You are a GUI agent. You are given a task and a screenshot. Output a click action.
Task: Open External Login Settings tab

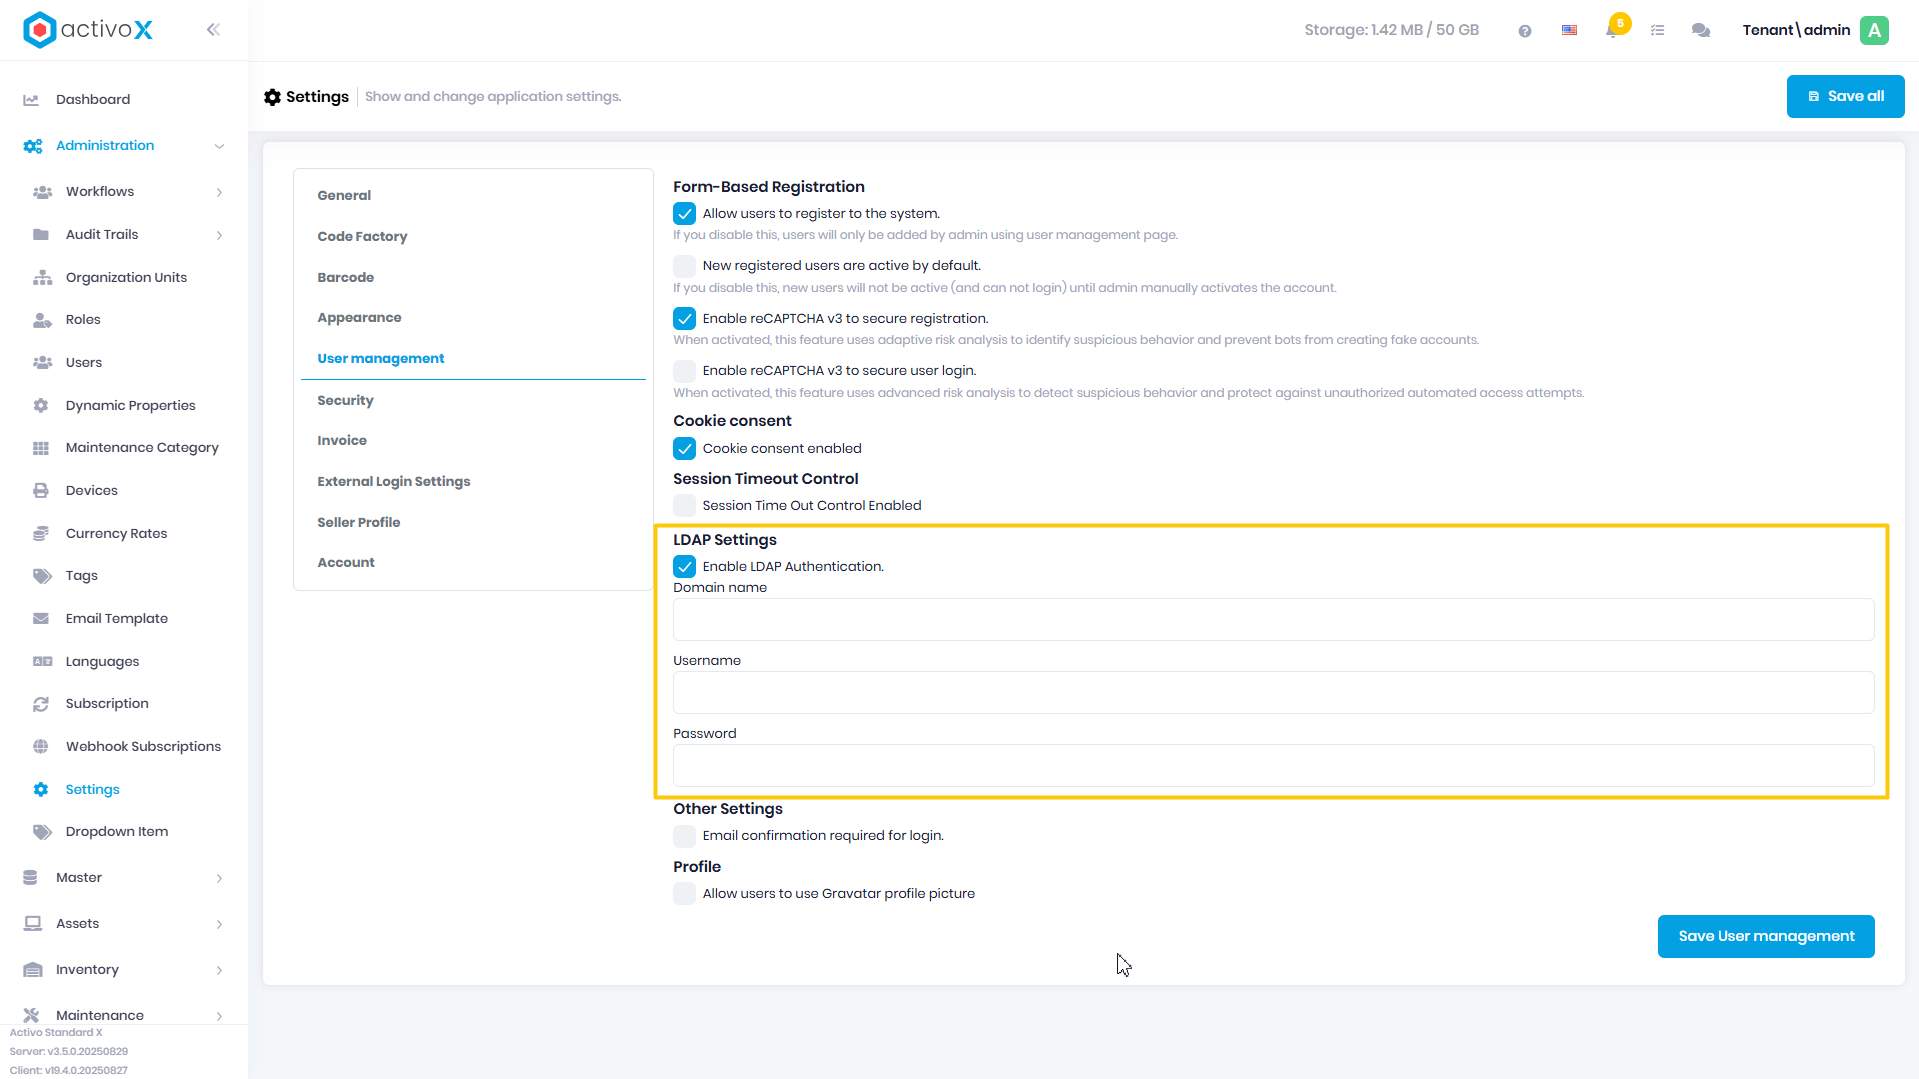pyautogui.click(x=393, y=482)
